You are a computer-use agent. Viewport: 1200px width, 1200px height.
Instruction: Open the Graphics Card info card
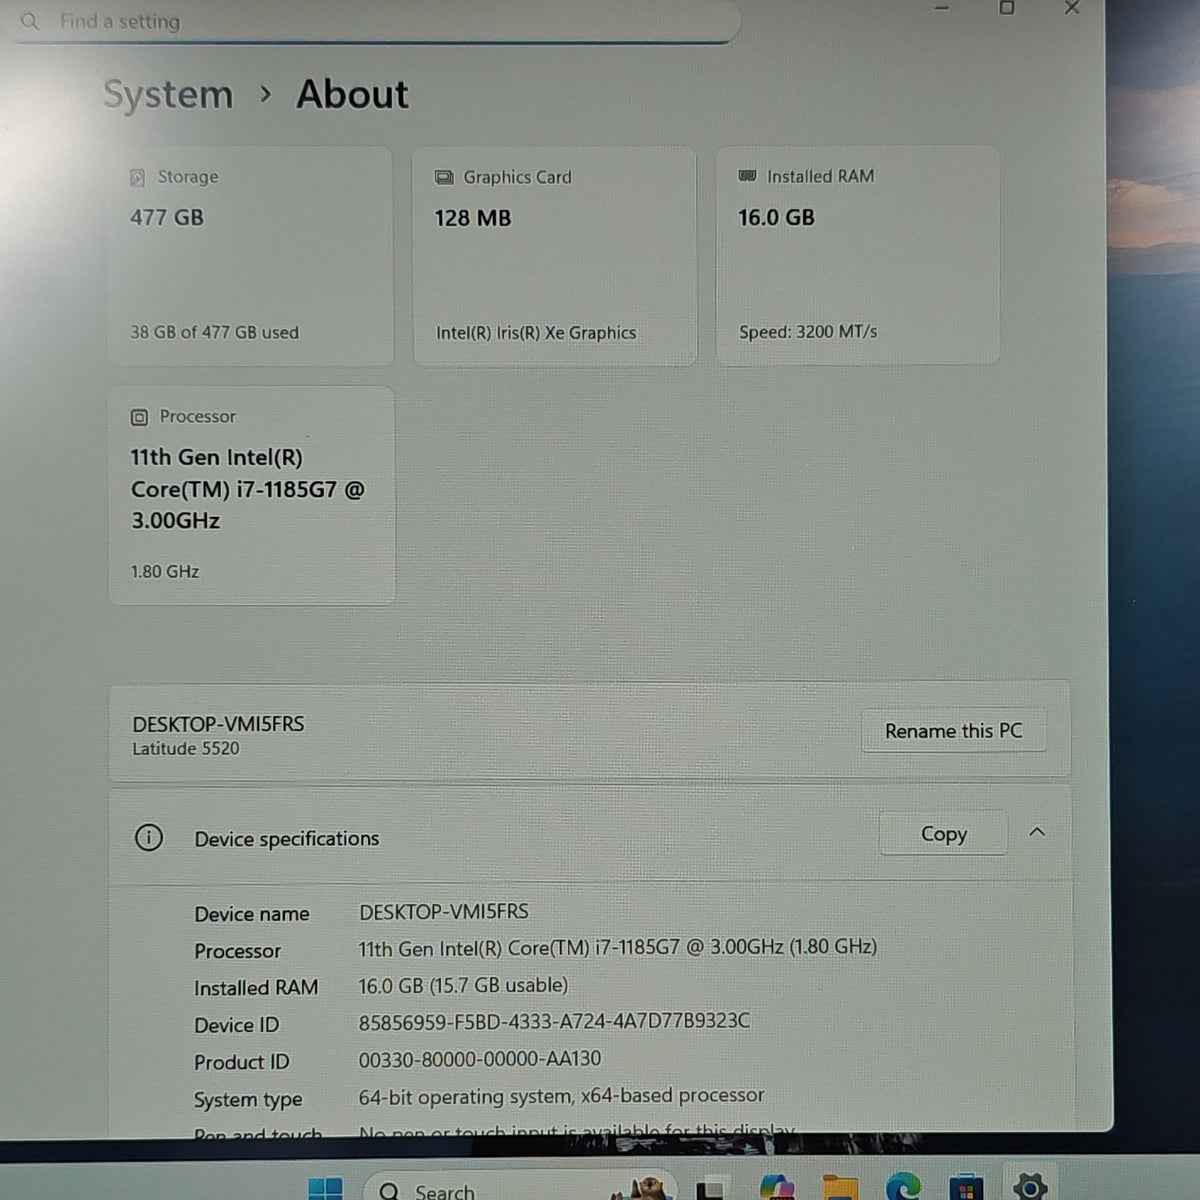click(554, 256)
